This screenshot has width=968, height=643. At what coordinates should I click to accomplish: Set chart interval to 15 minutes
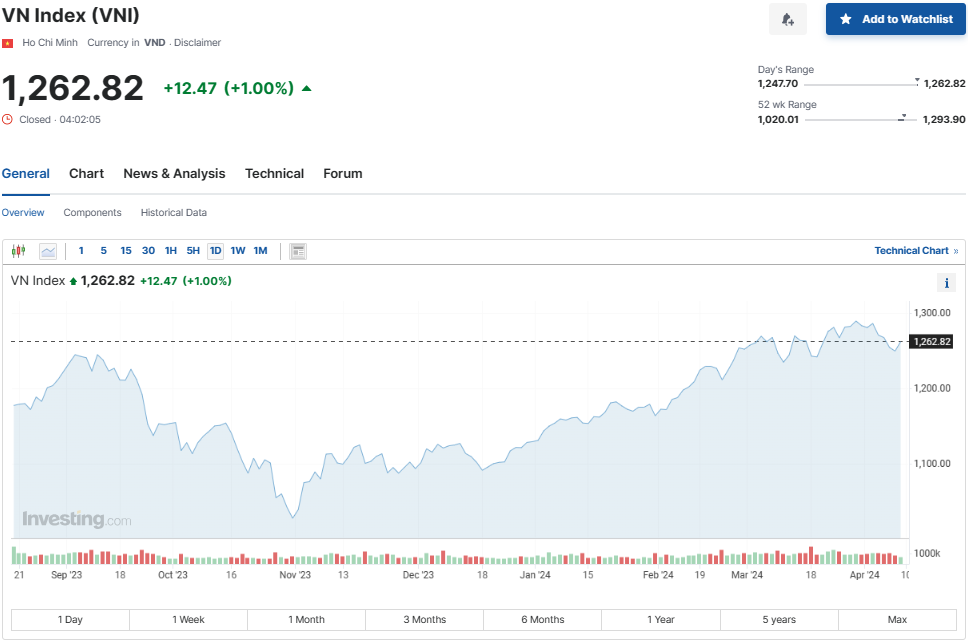point(126,251)
